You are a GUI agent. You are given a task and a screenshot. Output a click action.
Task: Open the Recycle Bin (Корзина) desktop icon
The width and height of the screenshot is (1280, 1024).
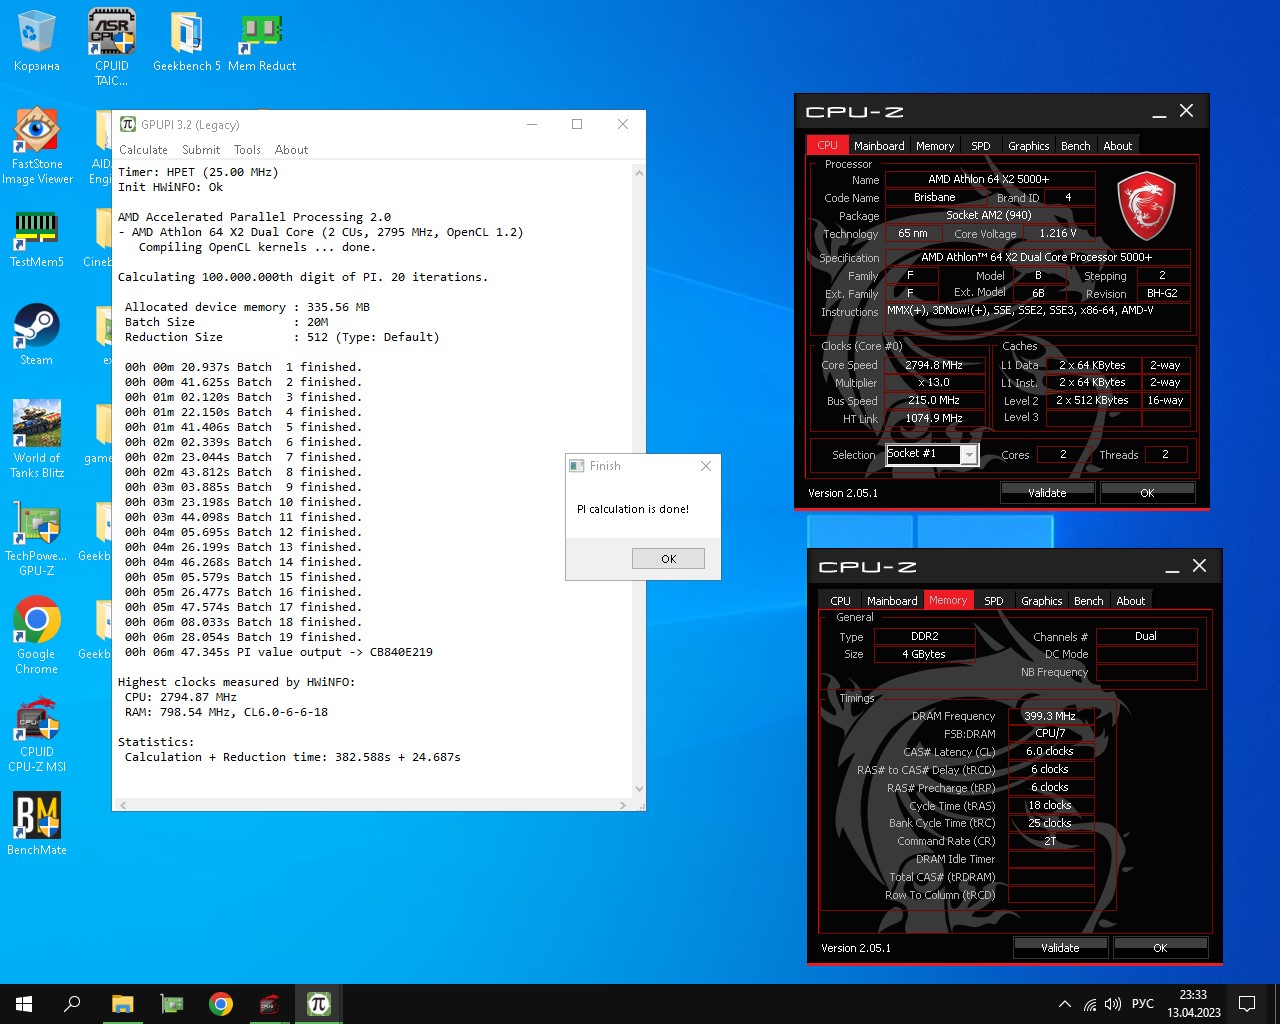click(36, 41)
